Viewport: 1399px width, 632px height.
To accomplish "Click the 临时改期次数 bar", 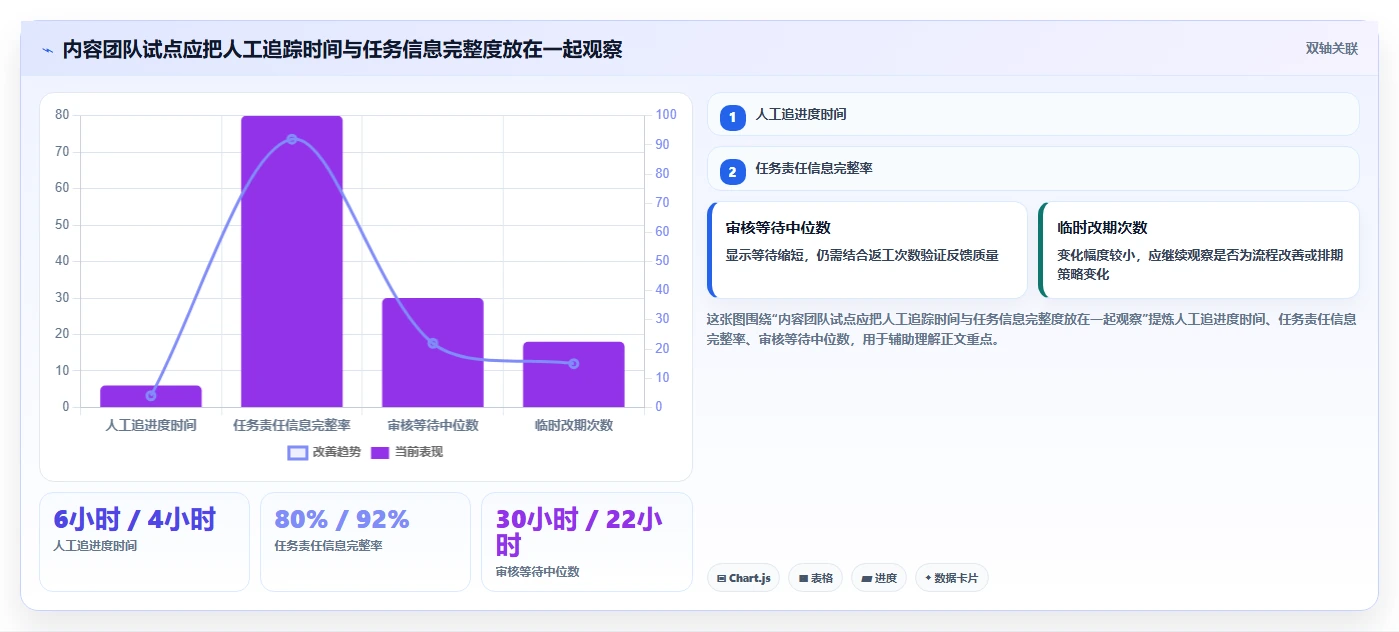I will [574, 374].
